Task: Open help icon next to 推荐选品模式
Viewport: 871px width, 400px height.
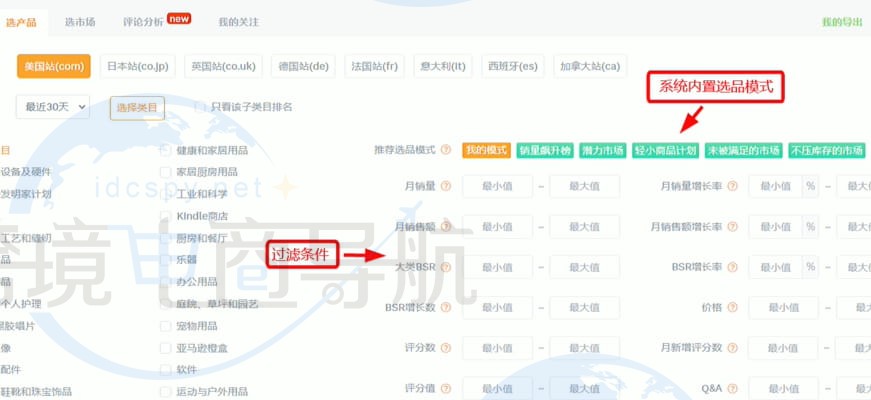Action: pyautogui.click(x=445, y=150)
